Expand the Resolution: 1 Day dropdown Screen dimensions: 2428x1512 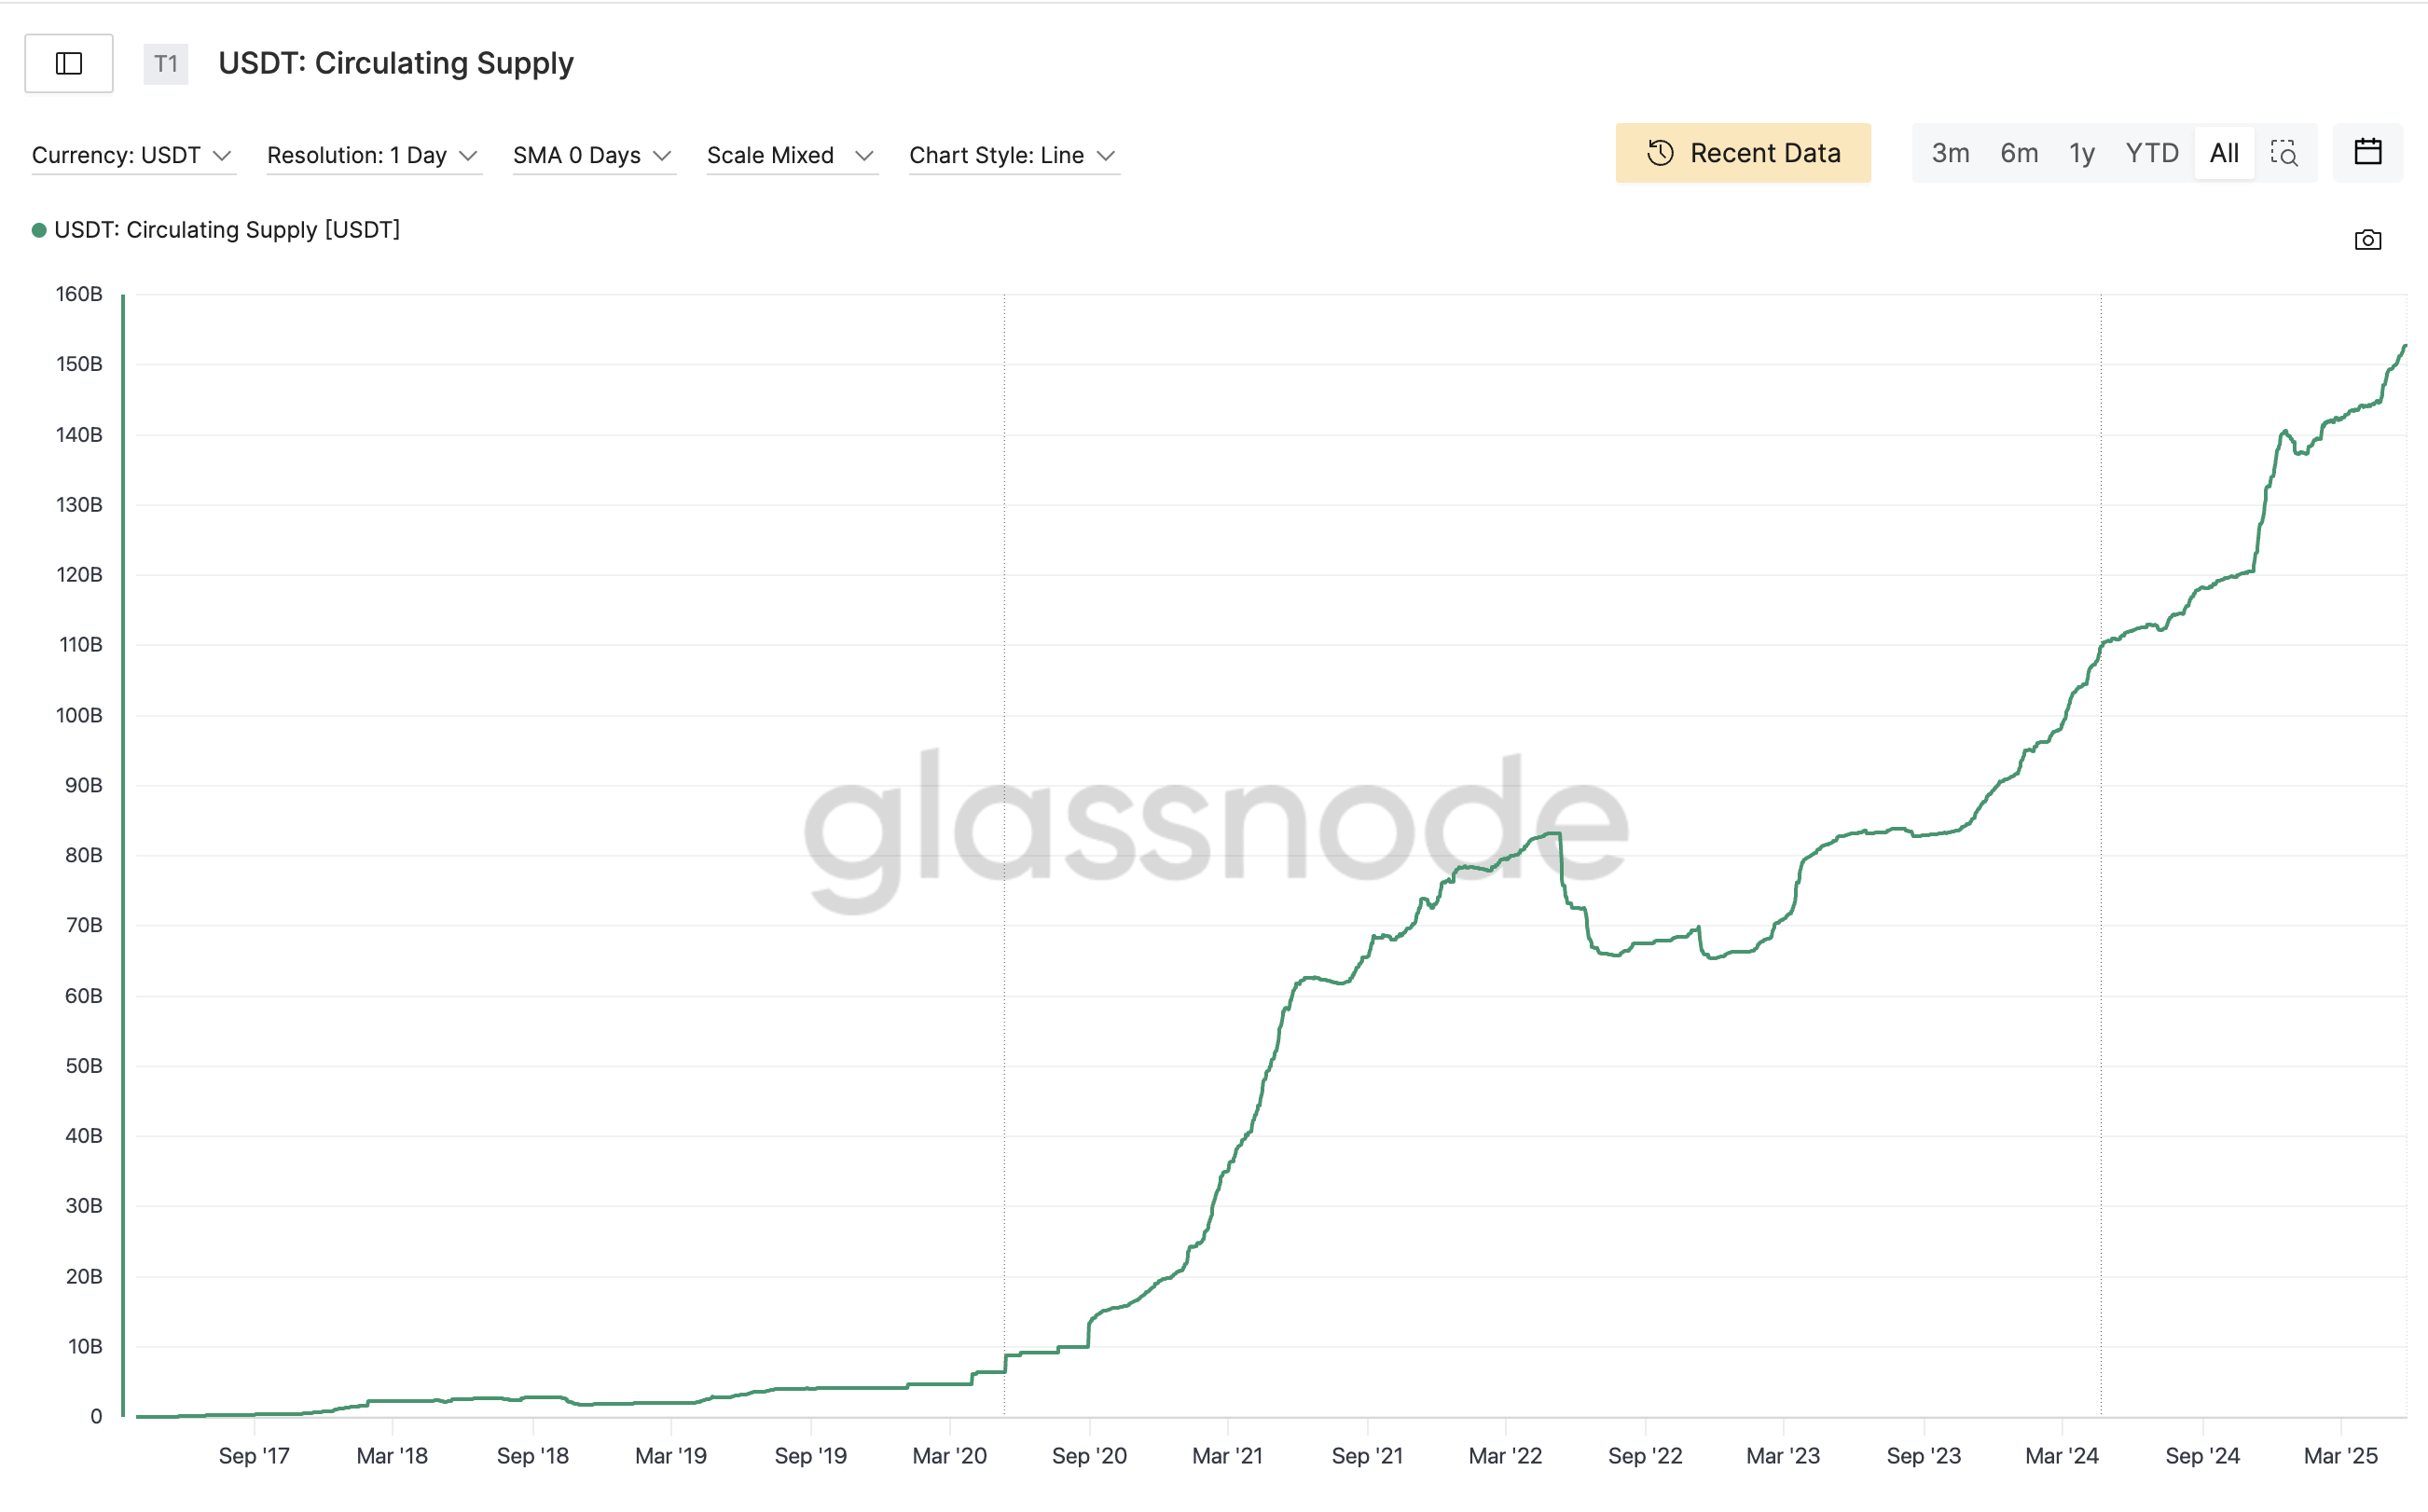(372, 155)
